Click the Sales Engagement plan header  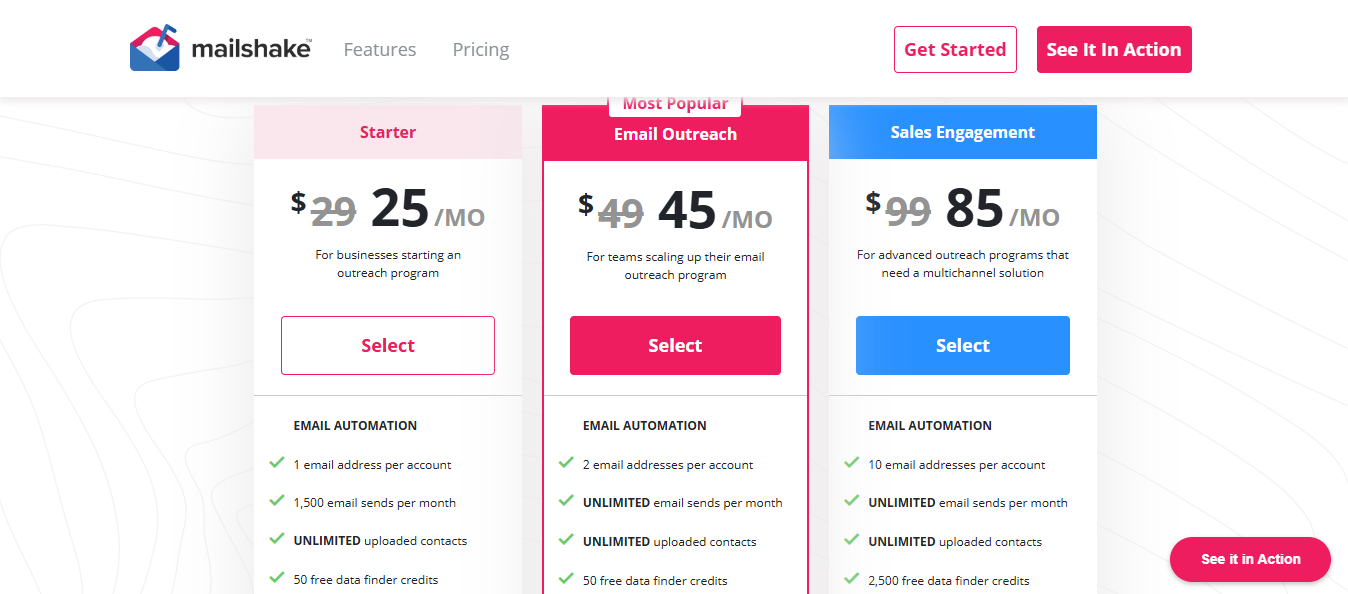pos(962,131)
